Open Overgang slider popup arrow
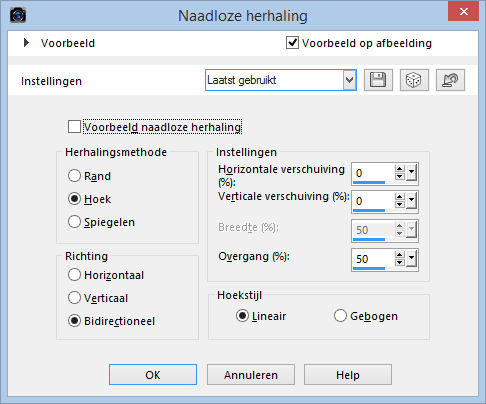Viewport: 486px width, 404px height. pos(411,259)
